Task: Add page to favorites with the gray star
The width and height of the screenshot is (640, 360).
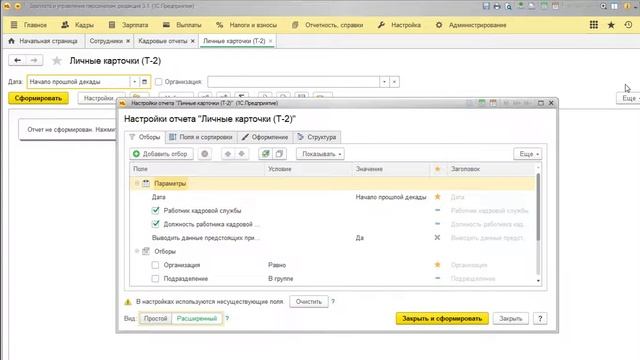Action: click(x=57, y=61)
